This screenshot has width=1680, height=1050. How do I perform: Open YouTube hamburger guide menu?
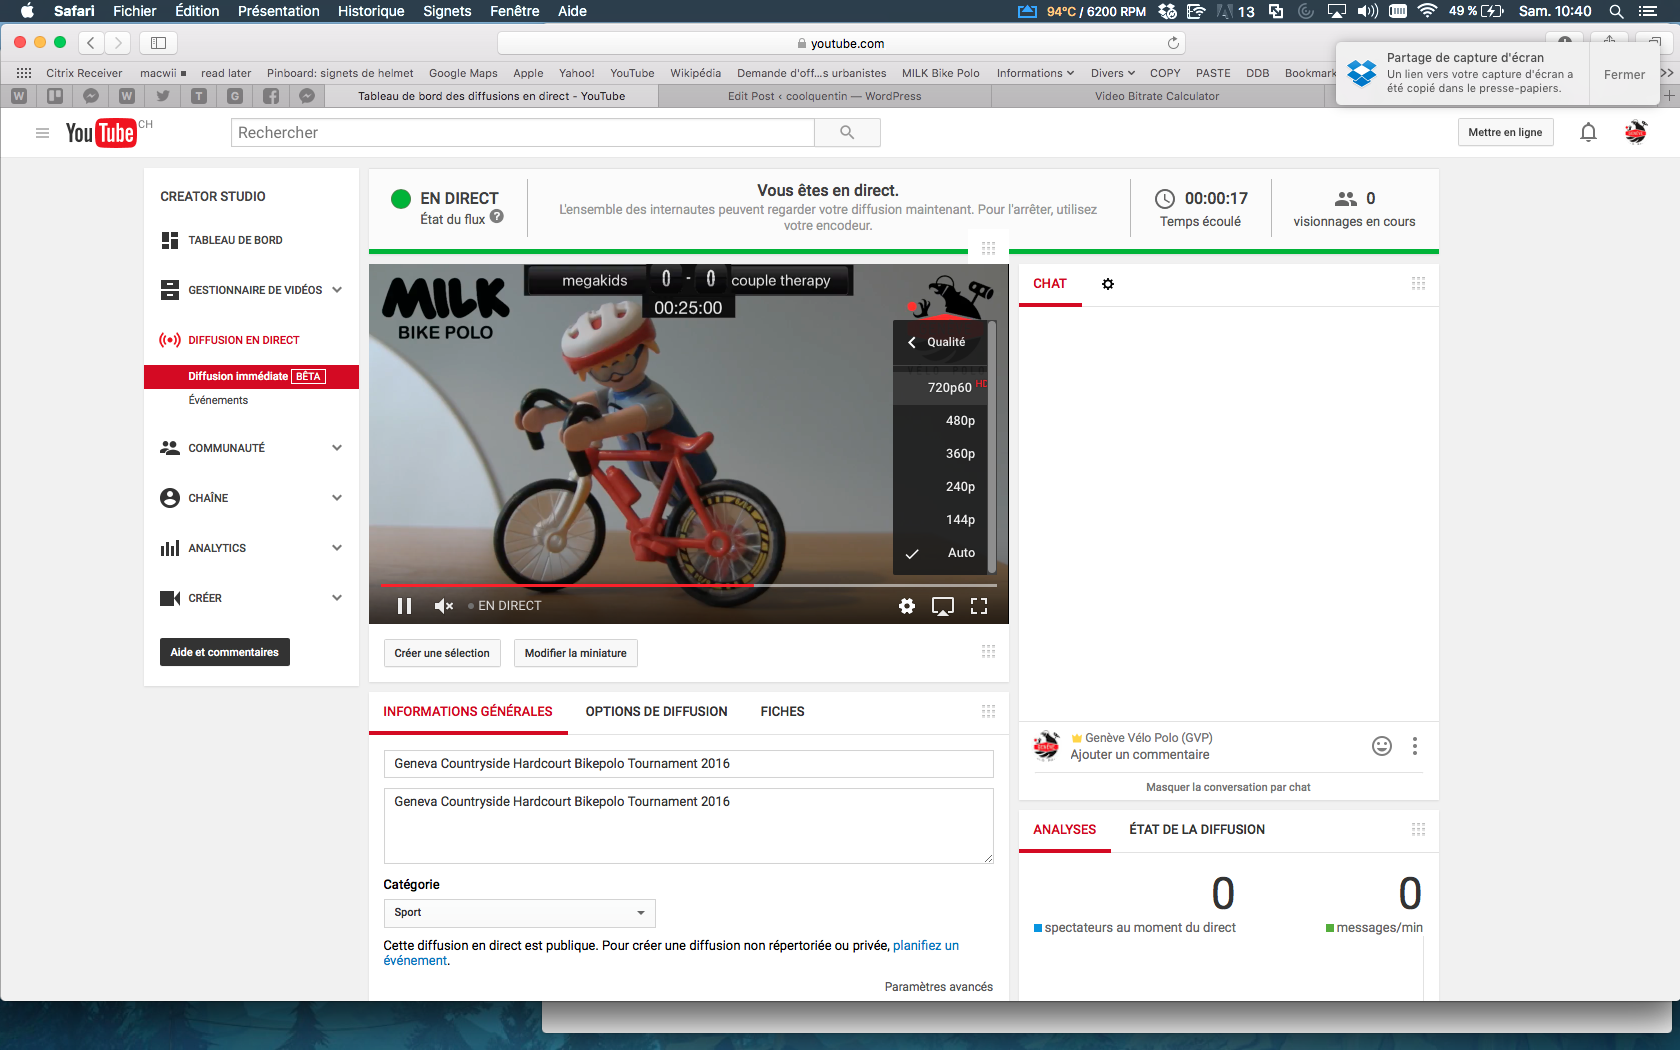click(x=42, y=133)
